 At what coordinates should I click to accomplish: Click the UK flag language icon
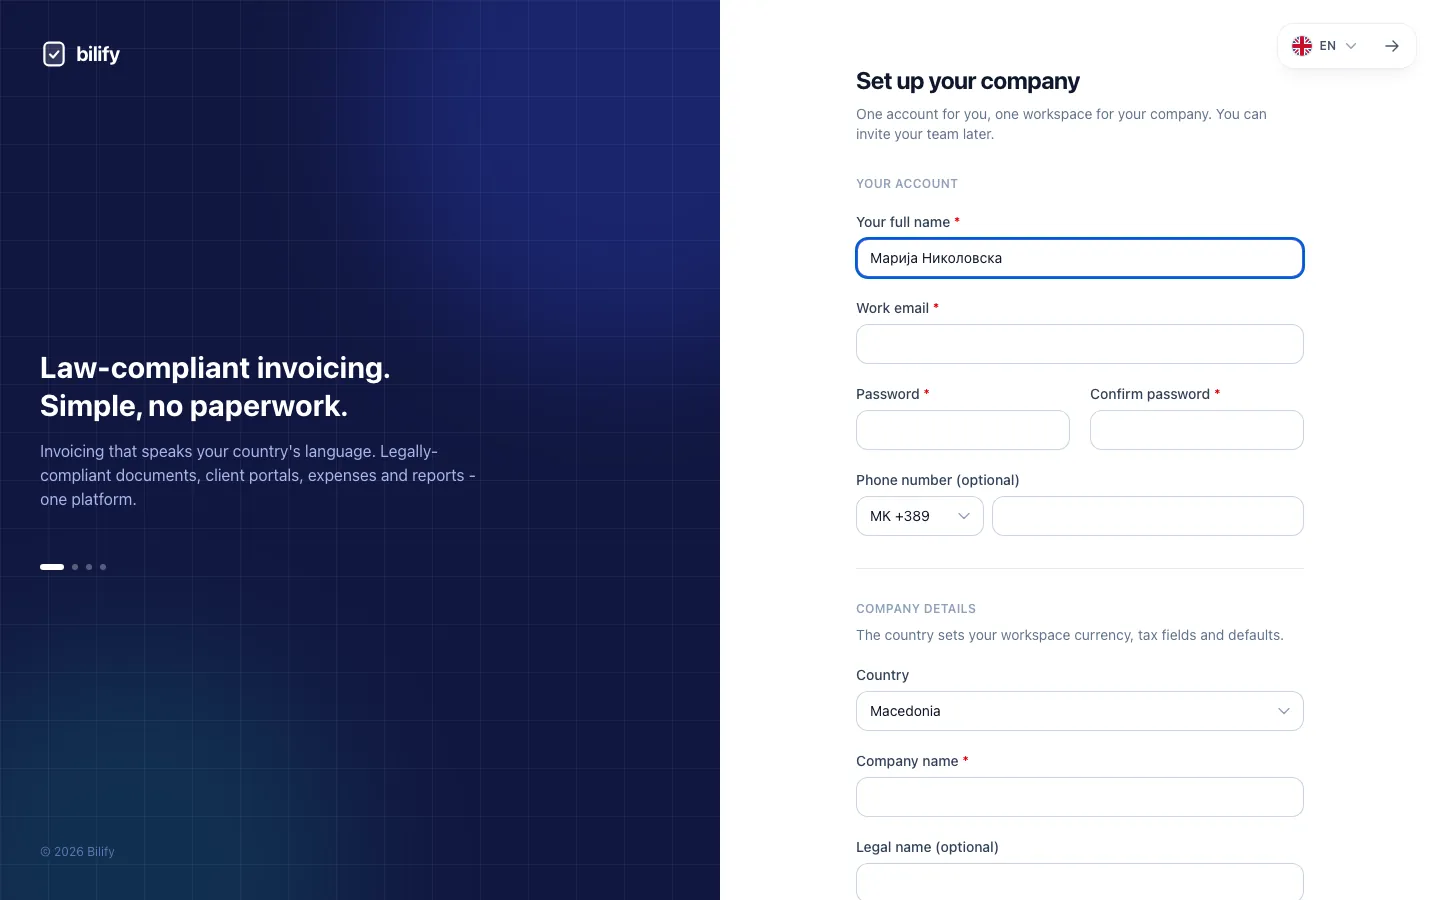pos(1302,46)
